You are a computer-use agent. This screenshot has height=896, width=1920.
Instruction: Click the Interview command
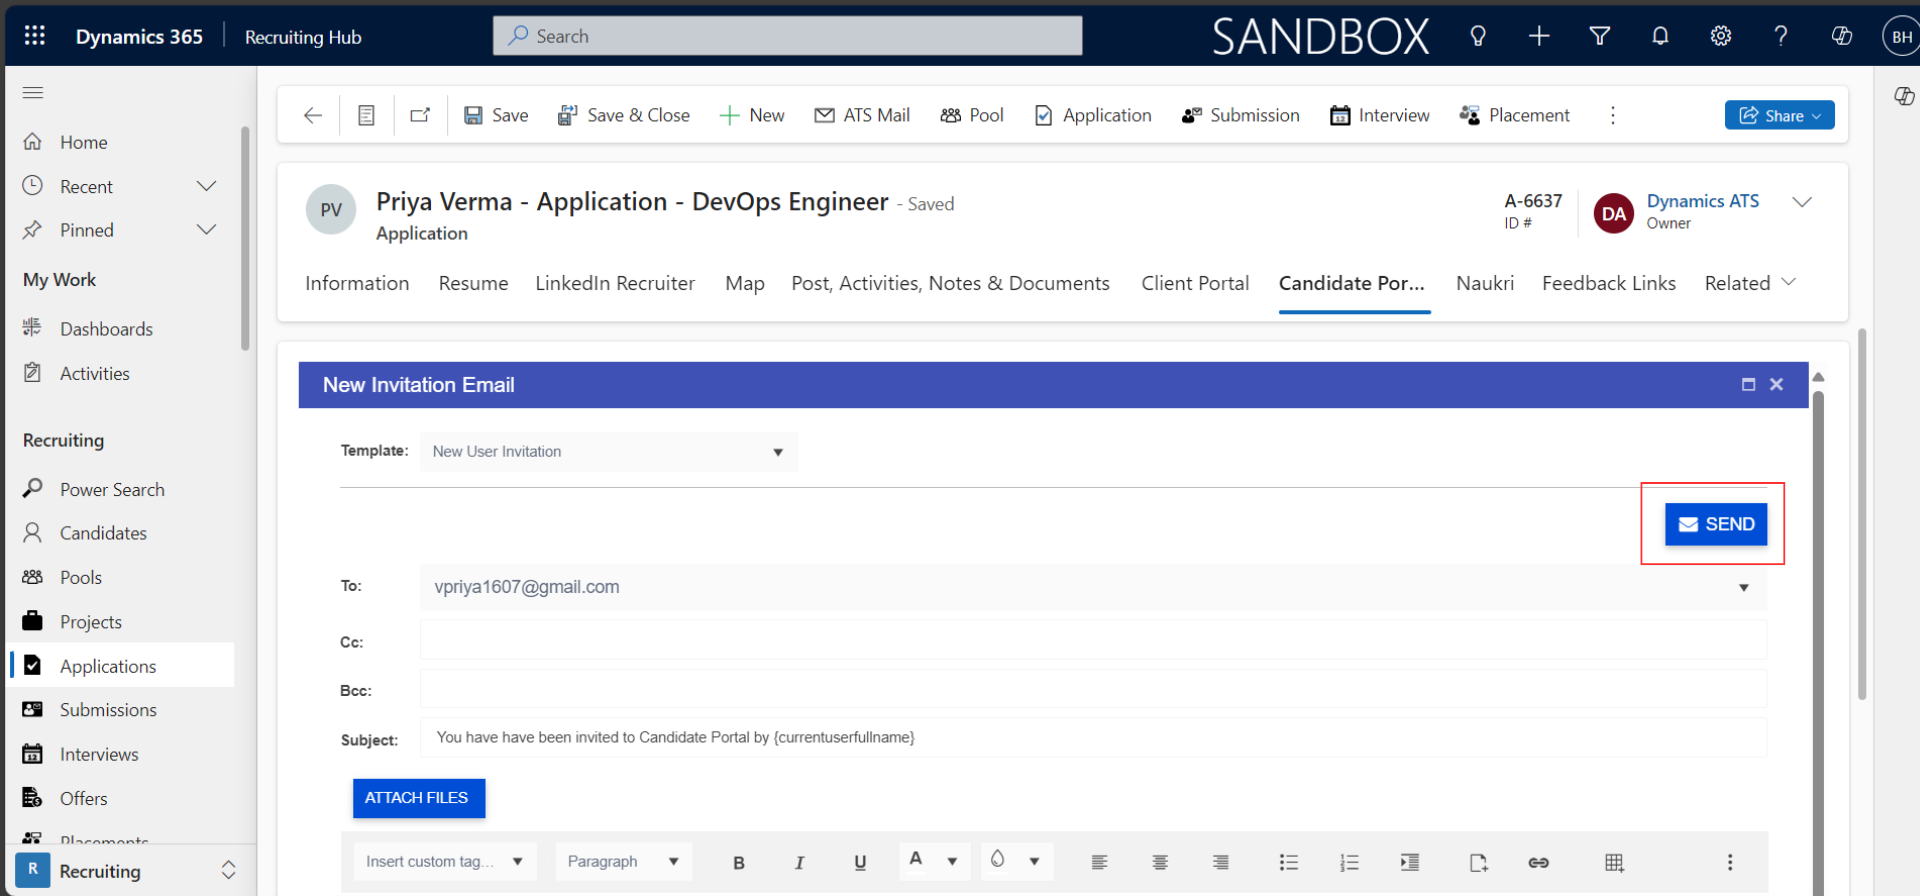(x=1380, y=115)
